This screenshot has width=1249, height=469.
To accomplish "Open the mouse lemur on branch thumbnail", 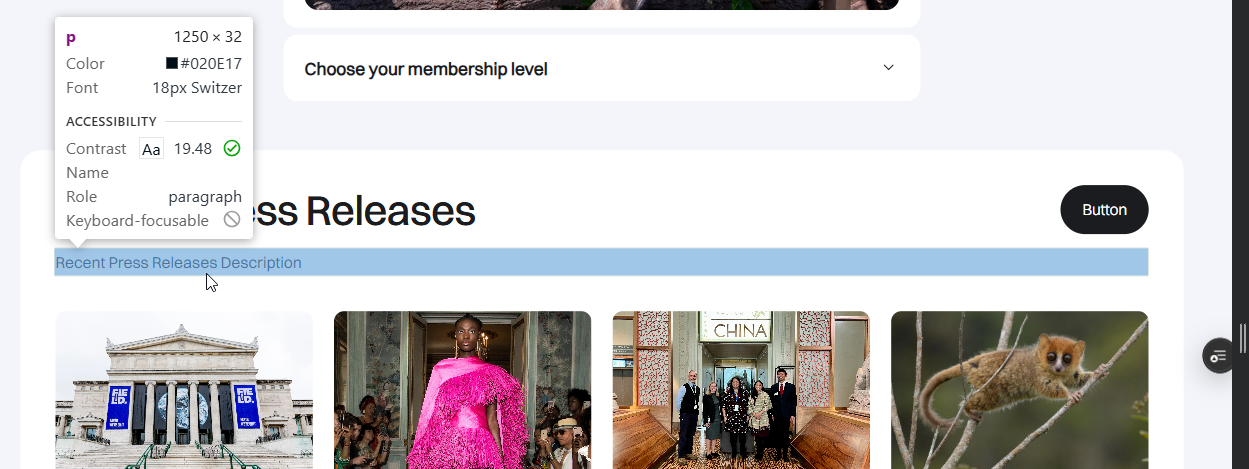I will tap(1019, 390).
